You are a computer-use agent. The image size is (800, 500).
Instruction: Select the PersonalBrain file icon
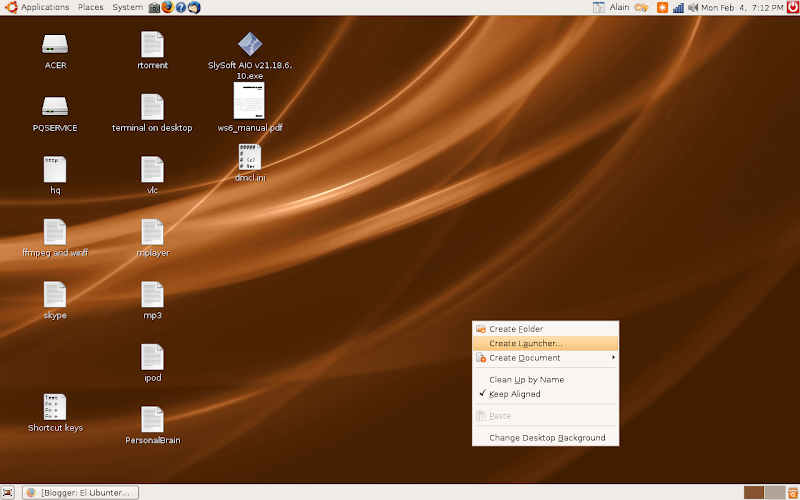[x=153, y=419]
